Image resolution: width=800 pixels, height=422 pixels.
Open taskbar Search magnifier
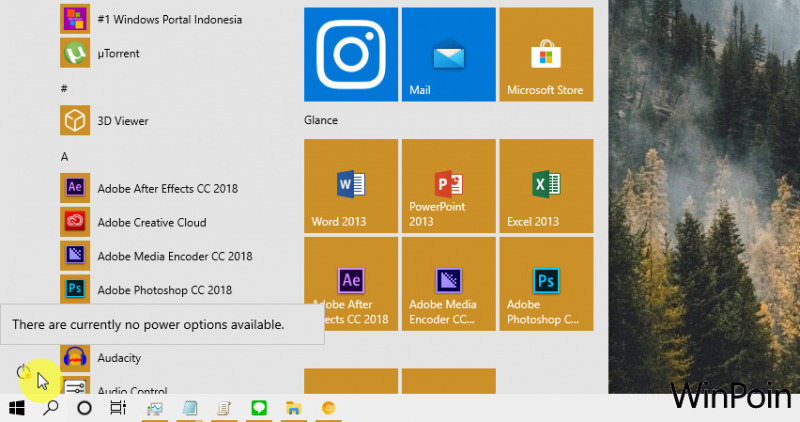coord(51,408)
